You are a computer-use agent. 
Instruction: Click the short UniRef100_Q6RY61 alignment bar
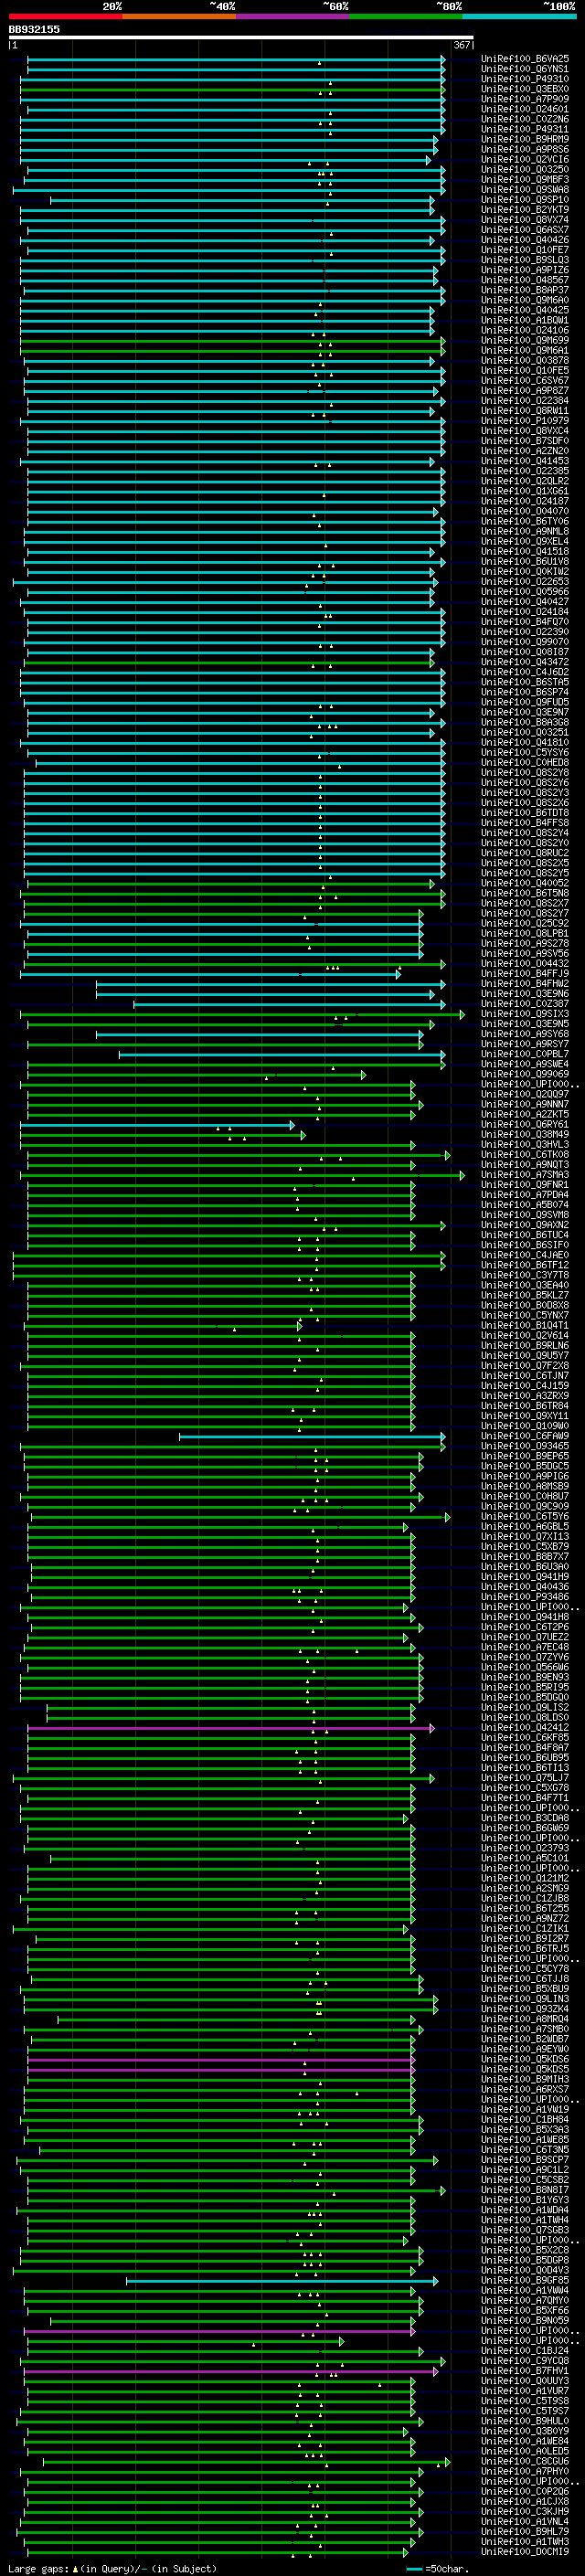tap(158, 1125)
